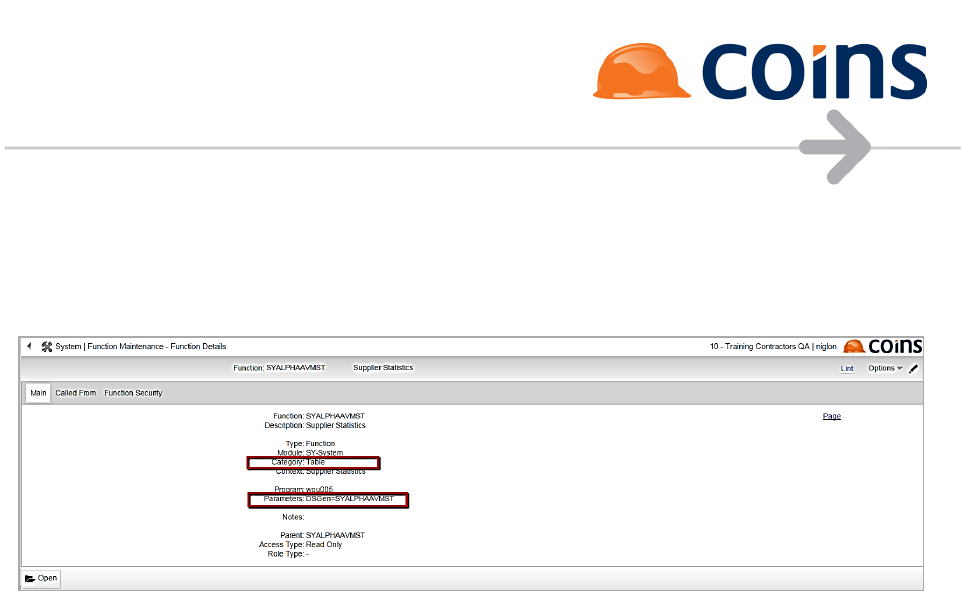Open the Options dropdown menu

pos(885,368)
